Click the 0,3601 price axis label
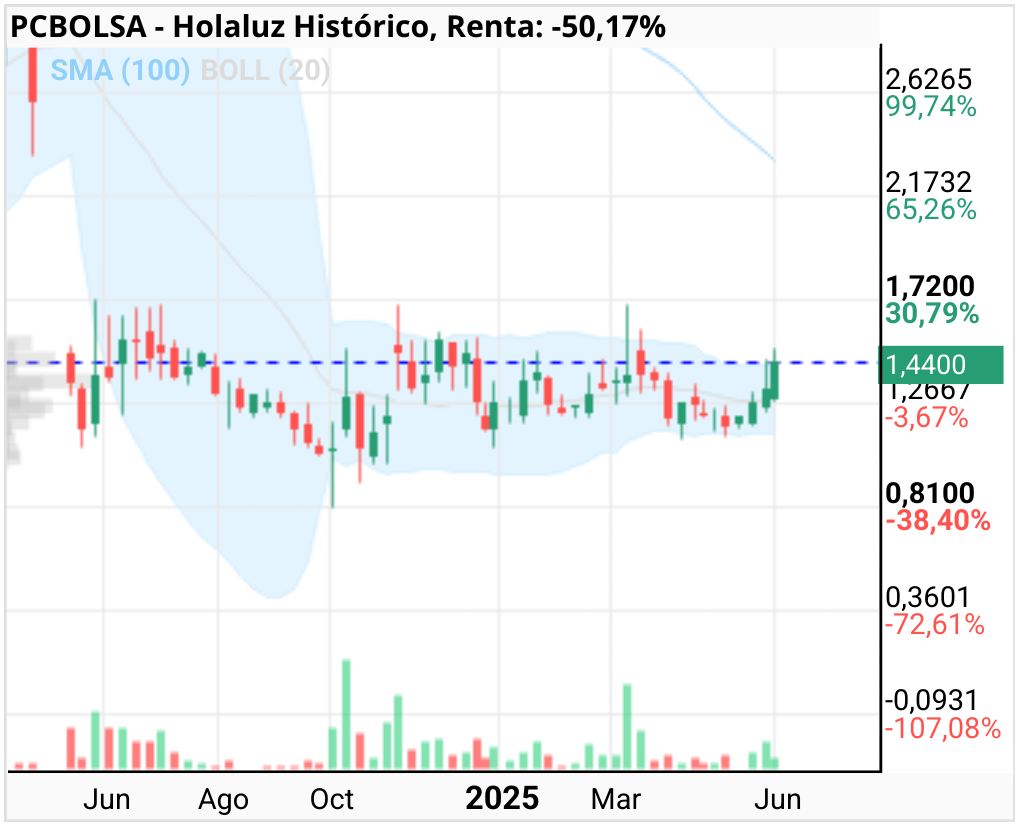The width and height of the screenshot is (1019, 826). 927,597
